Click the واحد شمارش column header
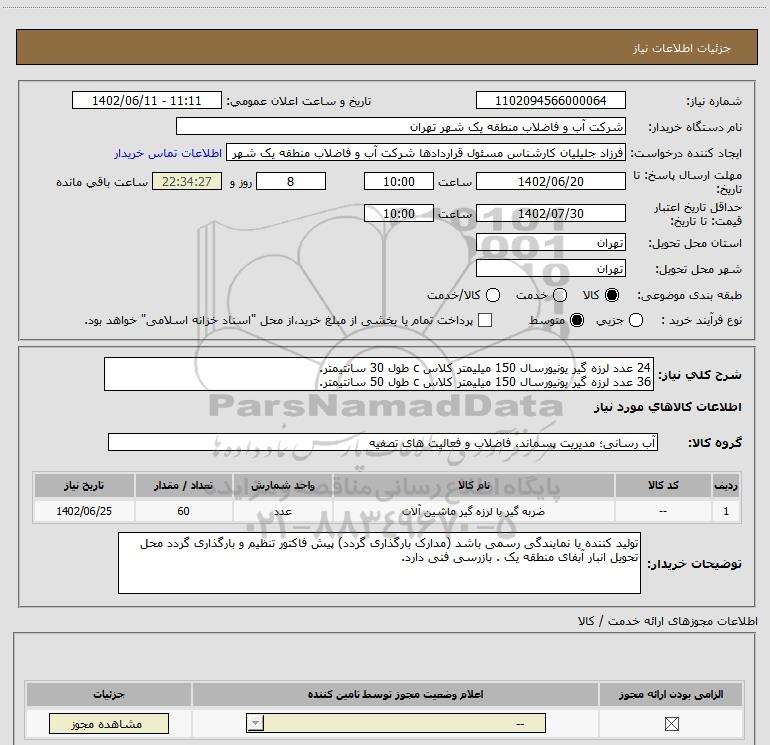The image size is (770, 745). point(283,485)
